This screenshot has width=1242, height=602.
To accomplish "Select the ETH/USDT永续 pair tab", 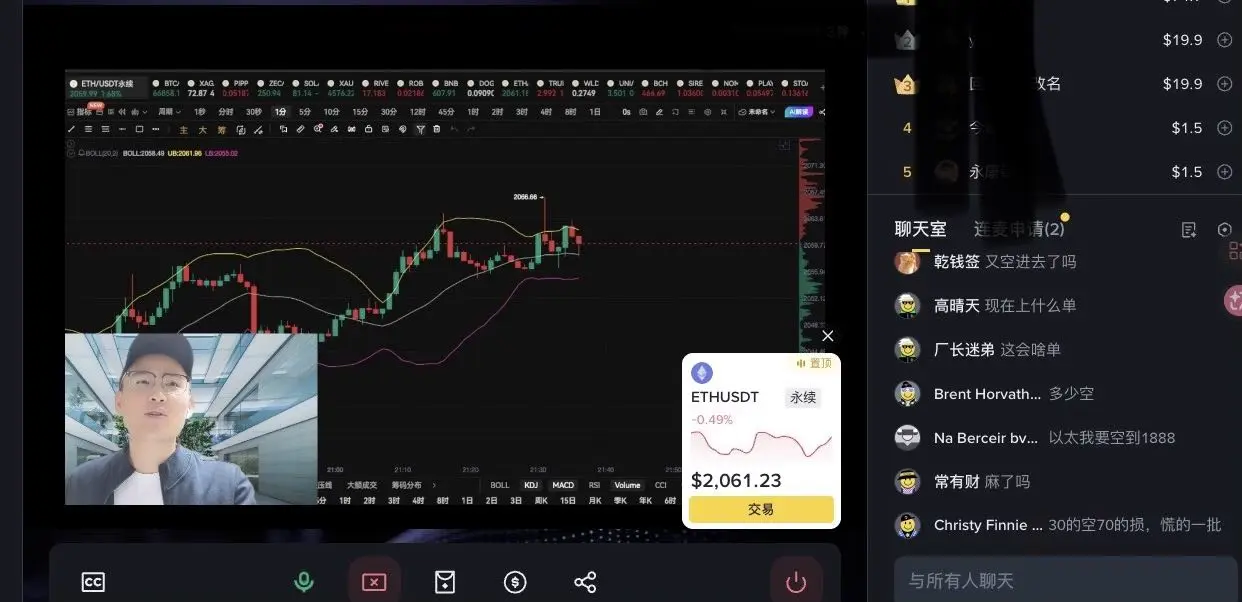I will click(x=106, y=87).
